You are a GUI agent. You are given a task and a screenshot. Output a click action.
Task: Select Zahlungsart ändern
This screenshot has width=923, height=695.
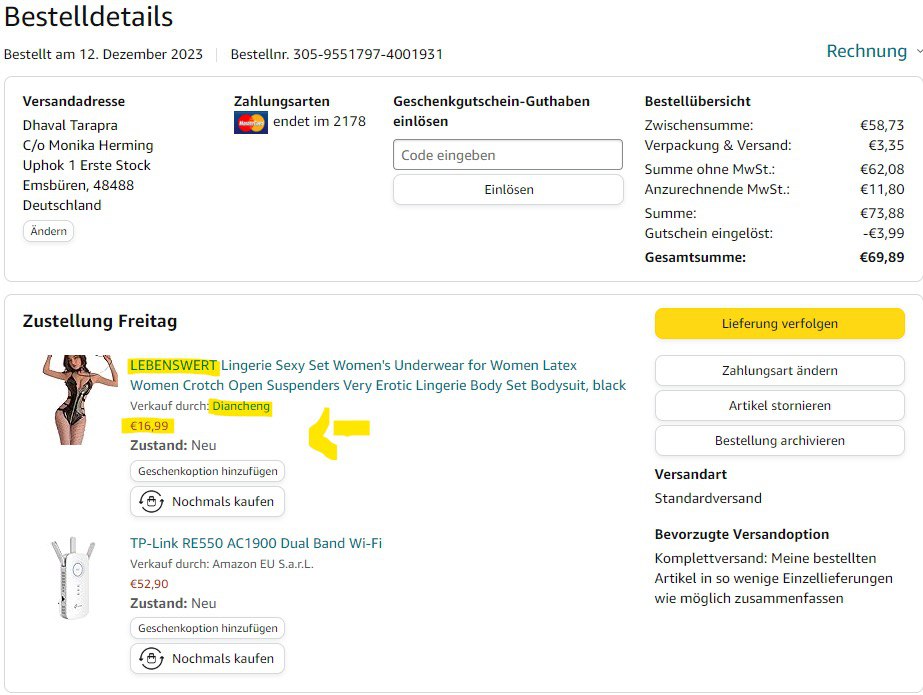(x=779, y=370)
